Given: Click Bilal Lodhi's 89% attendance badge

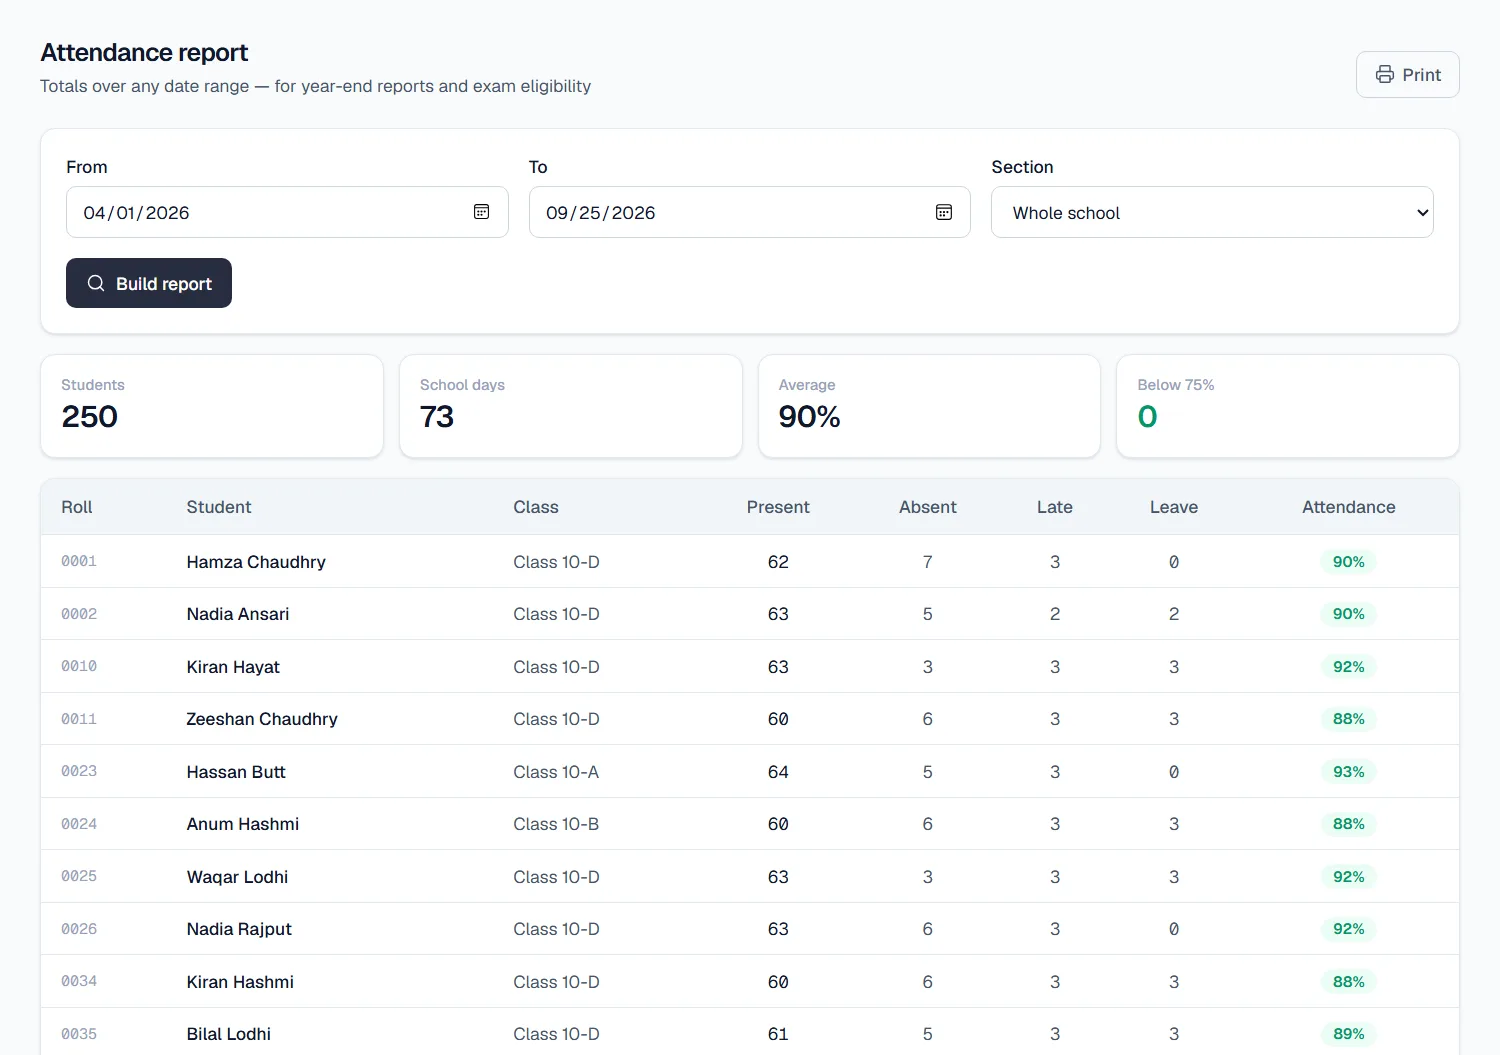Looking at the screenshot, I should click(1349, 1034).
